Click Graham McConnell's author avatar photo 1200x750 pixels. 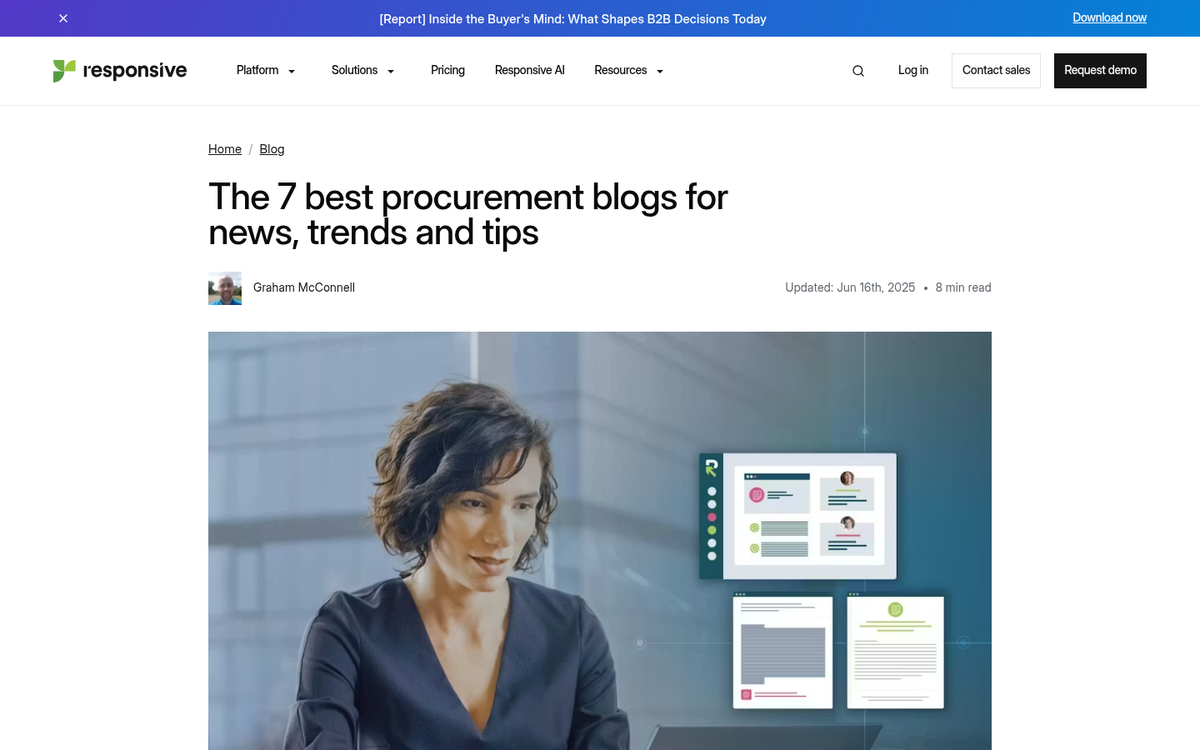pos(225,288)
